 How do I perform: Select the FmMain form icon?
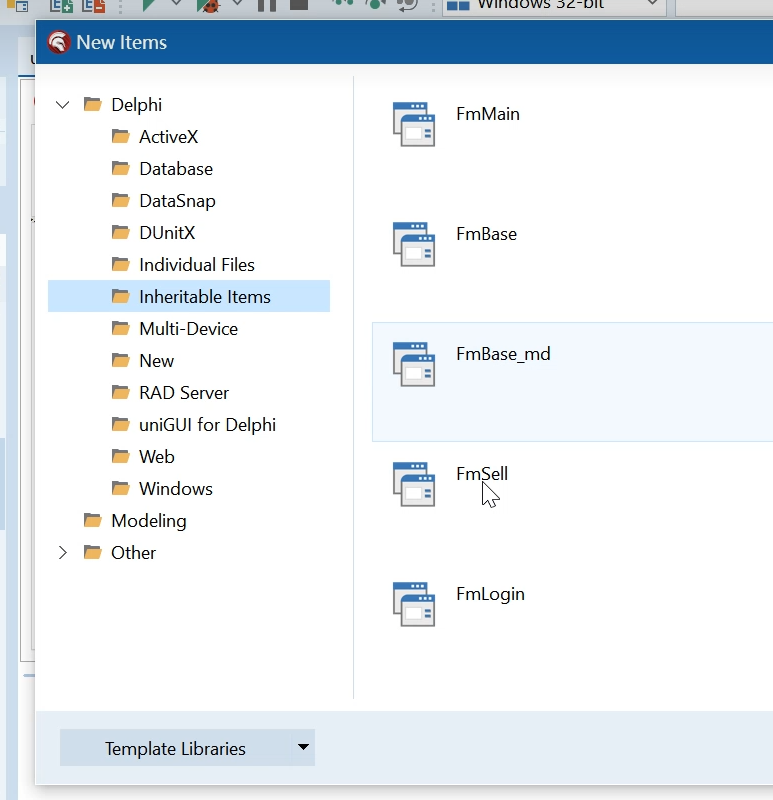tap(414, 124)
